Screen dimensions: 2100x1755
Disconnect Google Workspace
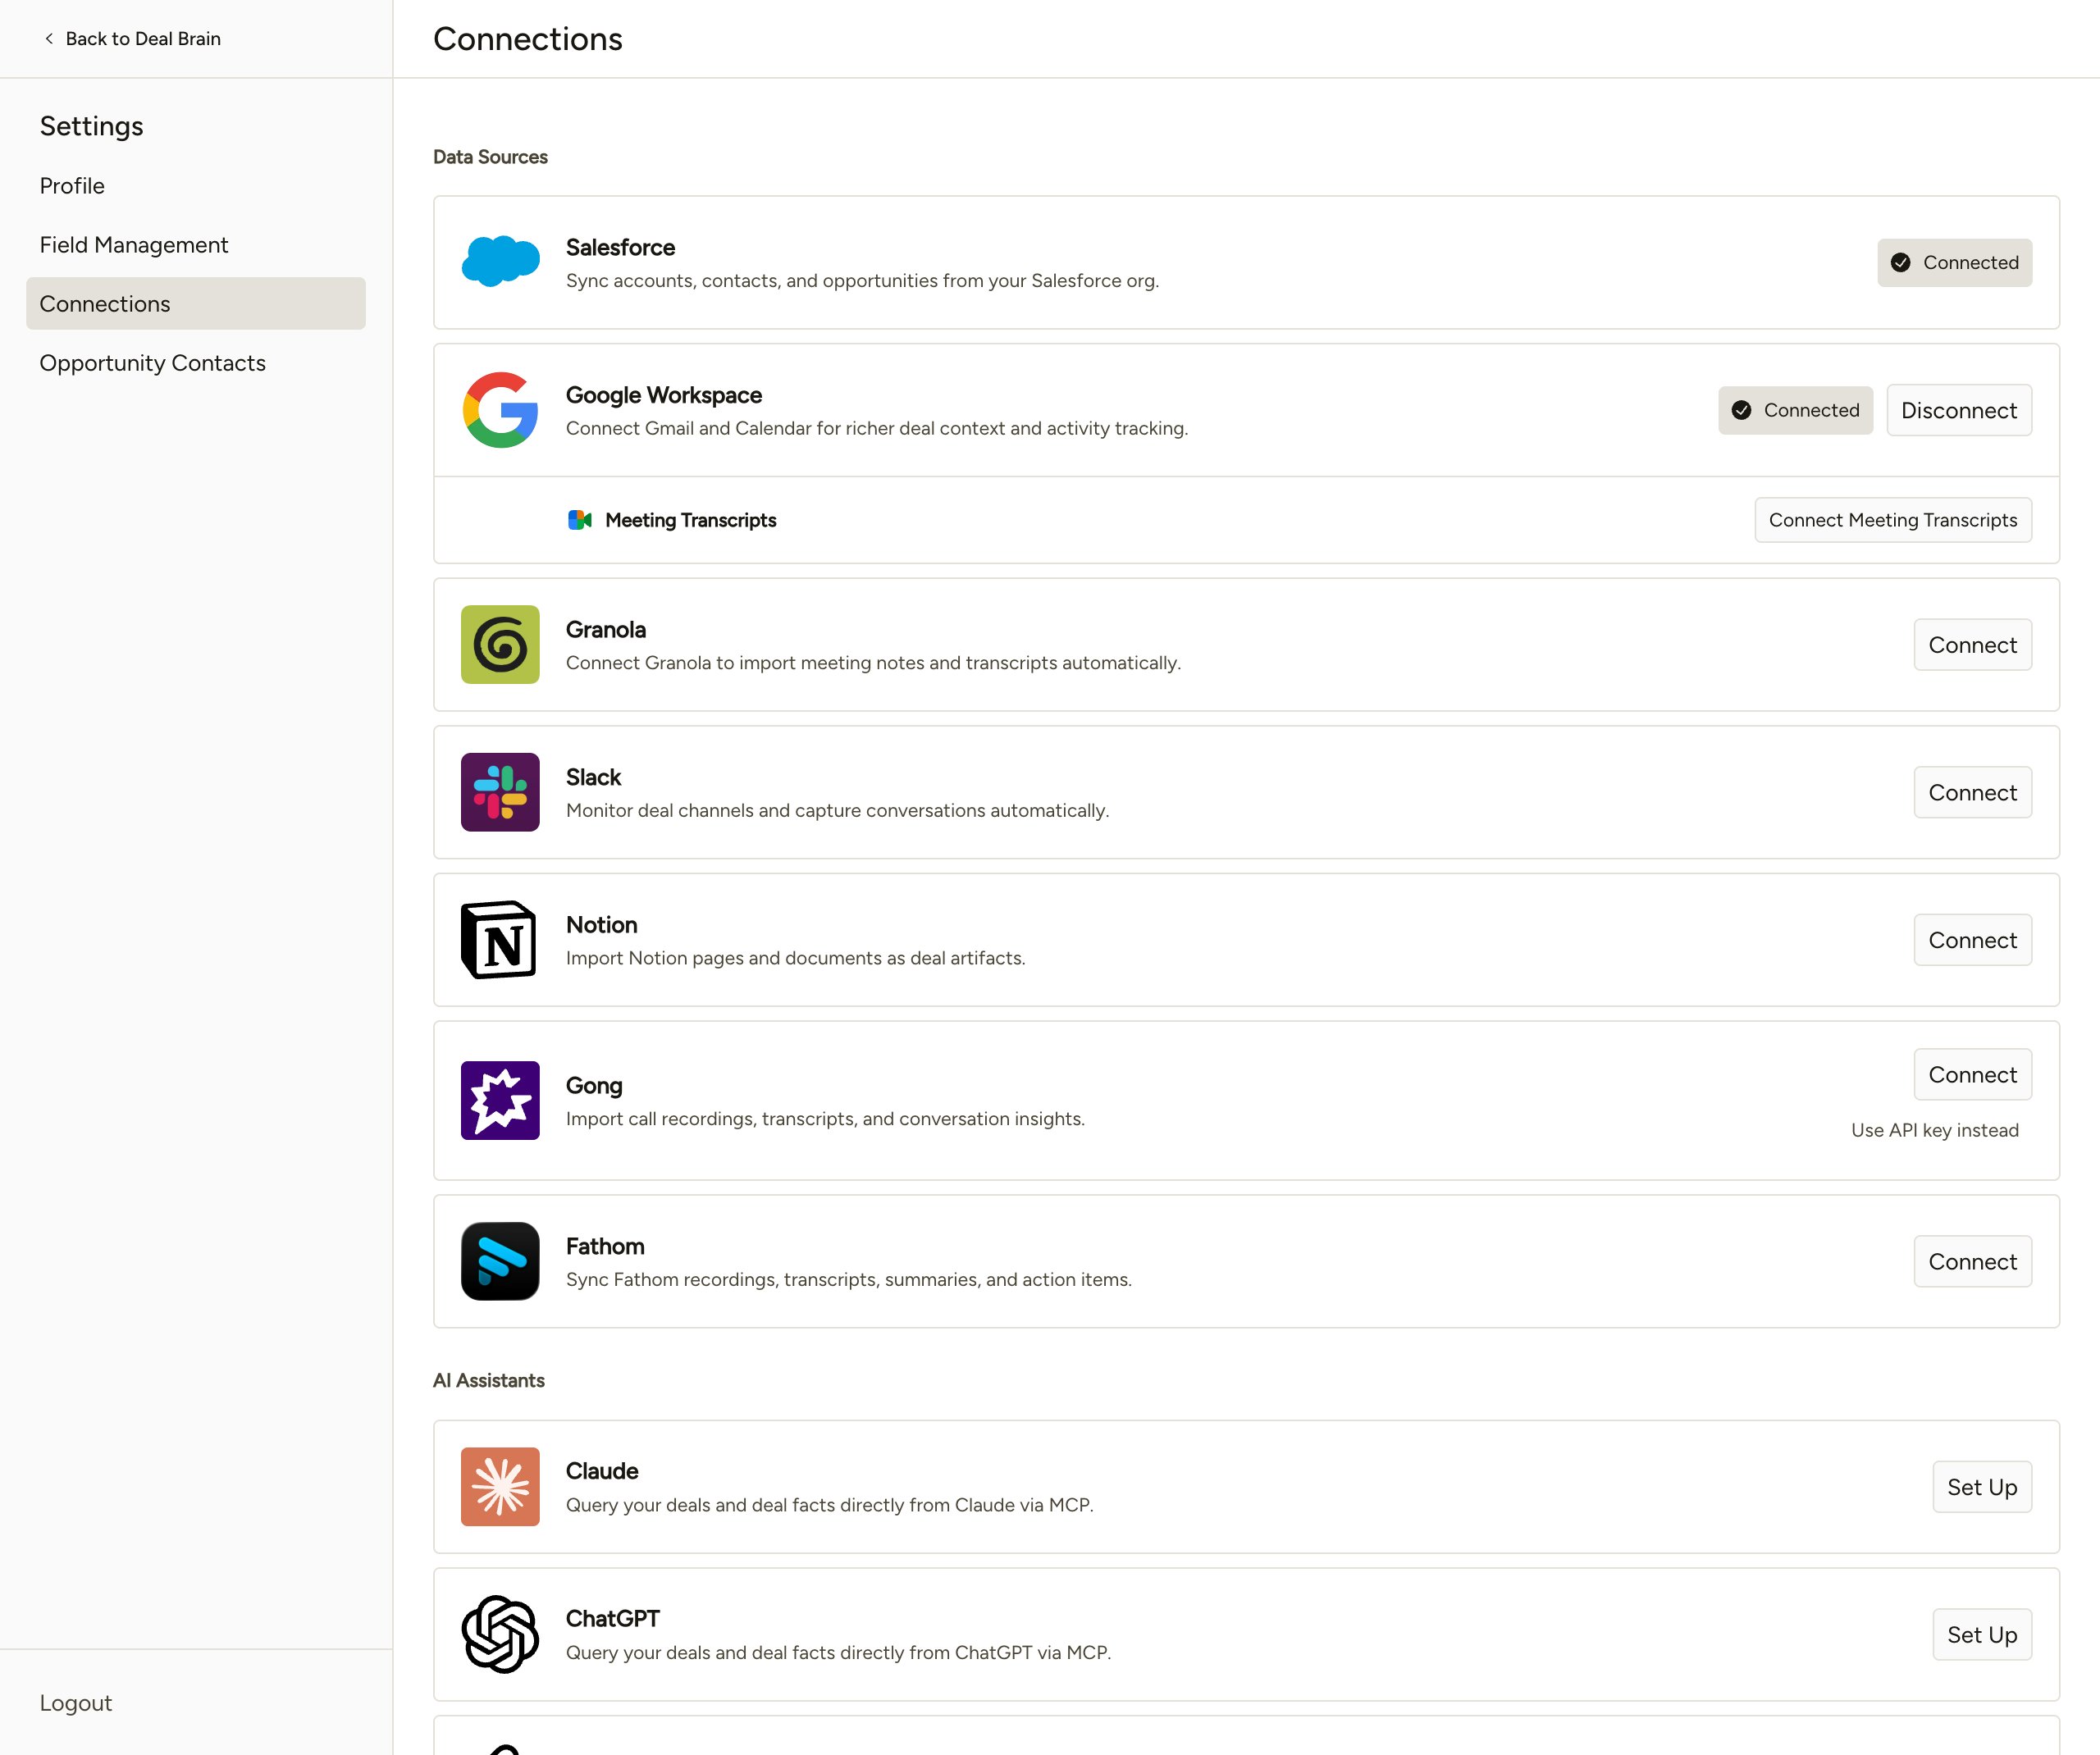coord(1958,410)
